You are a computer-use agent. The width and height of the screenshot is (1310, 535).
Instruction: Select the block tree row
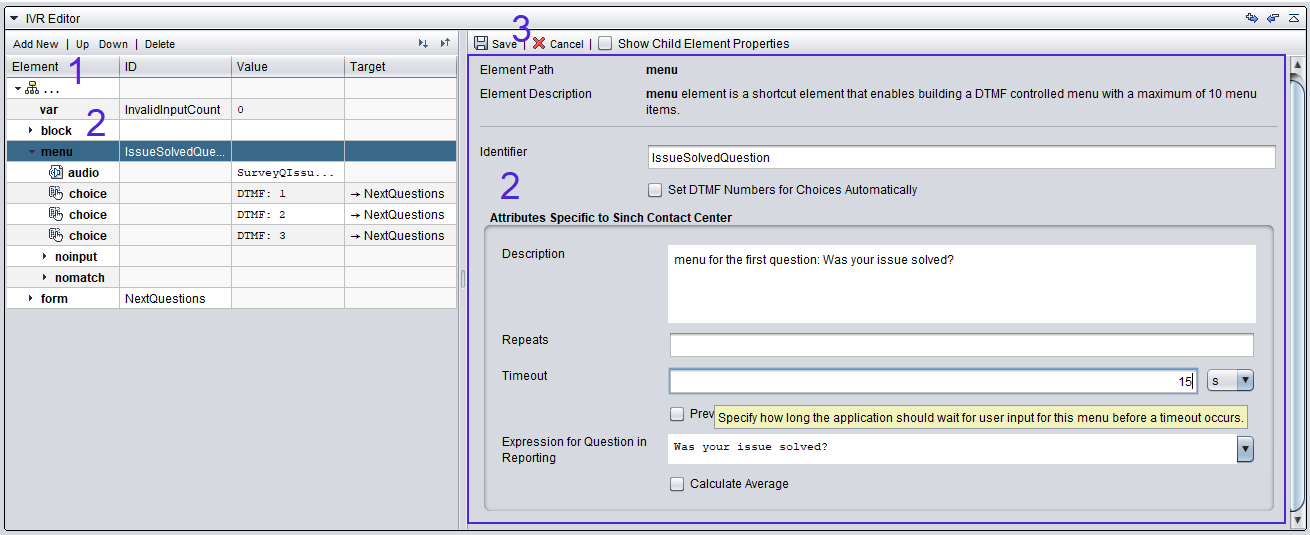pos(231,131)
